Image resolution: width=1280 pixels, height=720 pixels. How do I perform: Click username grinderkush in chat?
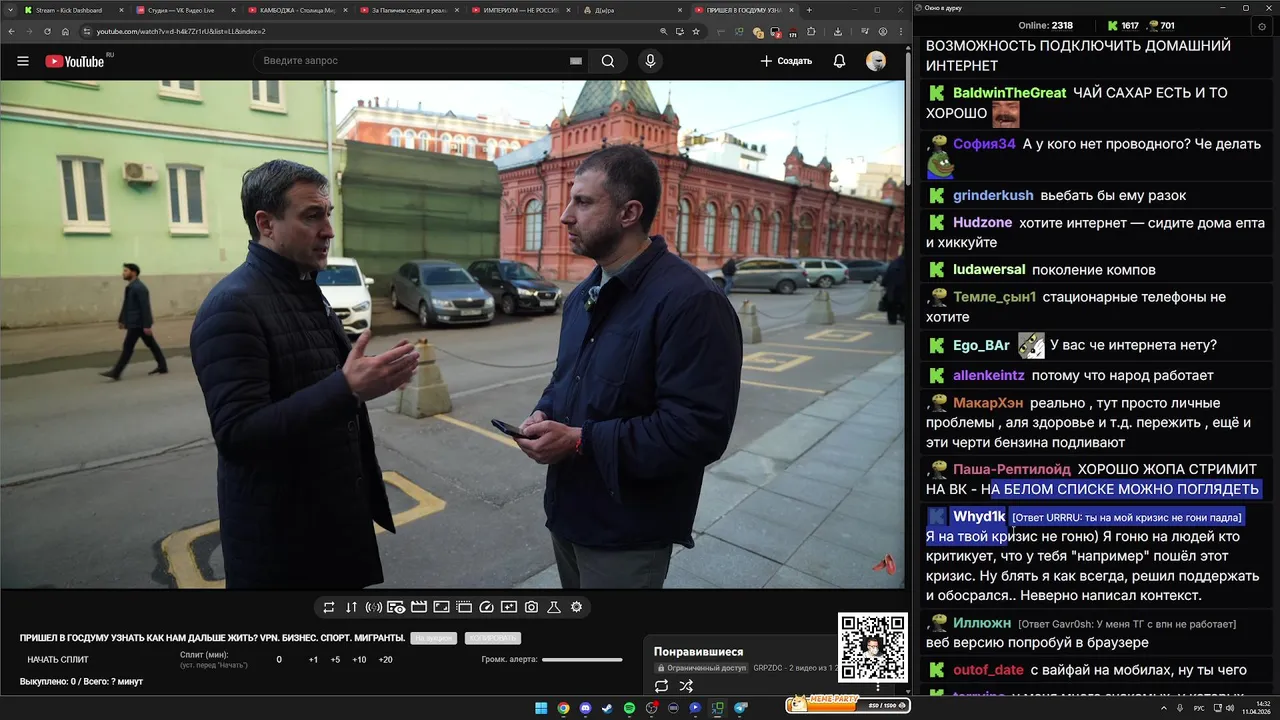click(993, 196)
